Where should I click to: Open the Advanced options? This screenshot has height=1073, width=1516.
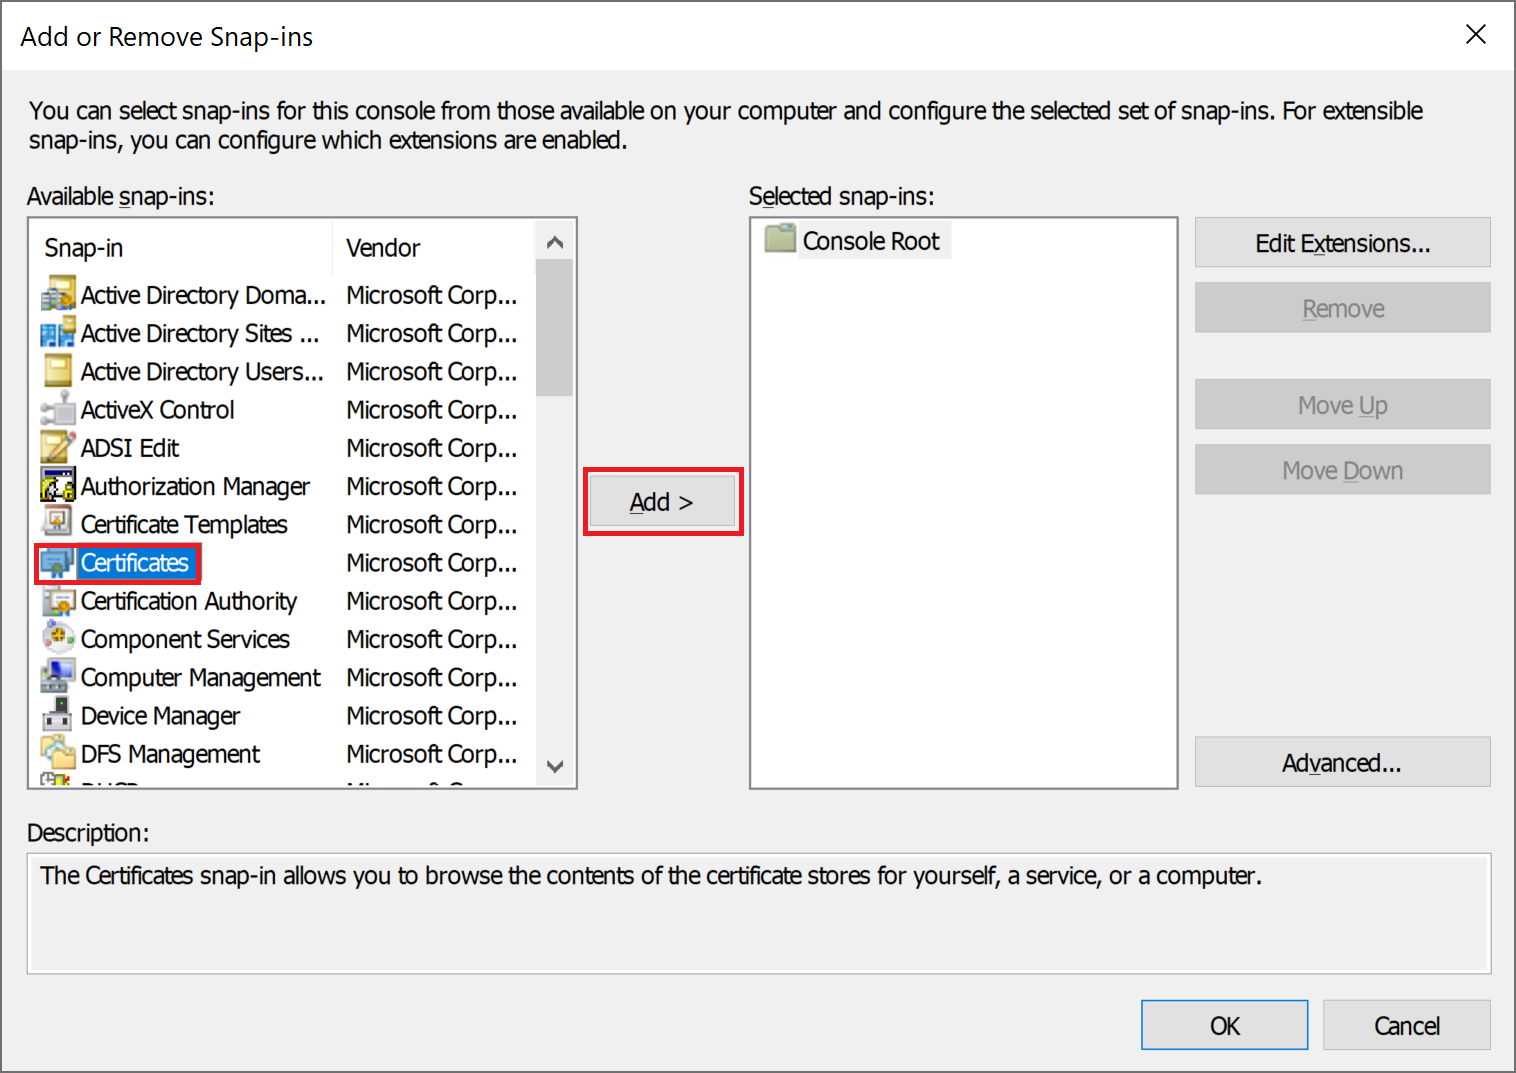[x=1342, y=763]
